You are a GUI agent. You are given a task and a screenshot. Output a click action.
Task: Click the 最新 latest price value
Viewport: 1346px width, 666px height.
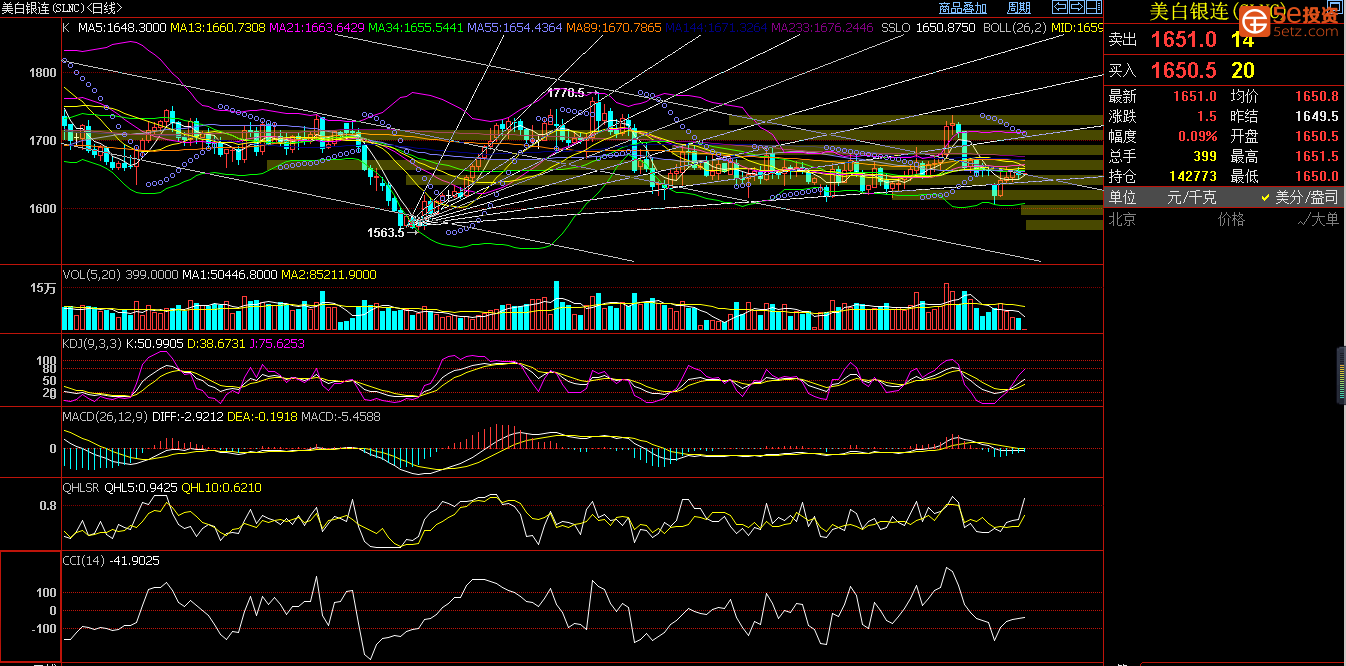(1195, 96)
